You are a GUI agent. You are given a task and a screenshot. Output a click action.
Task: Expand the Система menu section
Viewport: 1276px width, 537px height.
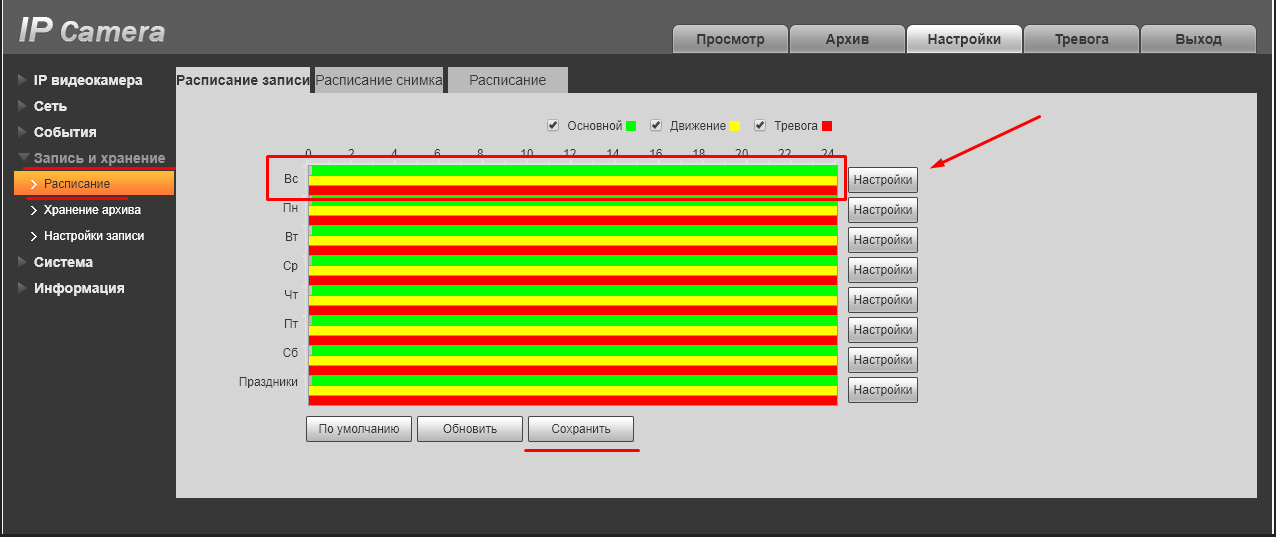63,262
